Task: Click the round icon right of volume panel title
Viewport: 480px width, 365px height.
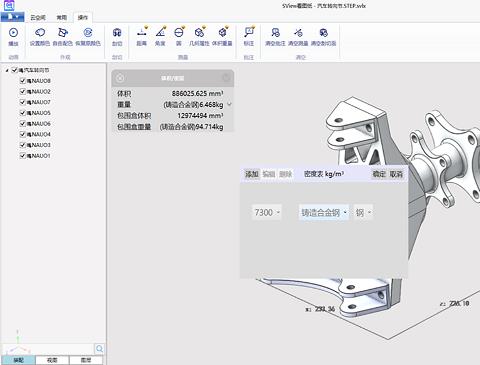Action: coord(226,78)
